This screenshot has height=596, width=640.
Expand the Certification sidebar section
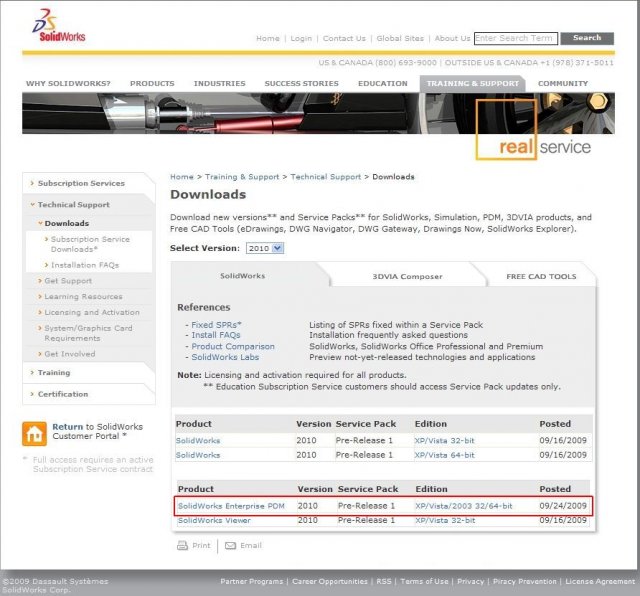coord(62,394)
